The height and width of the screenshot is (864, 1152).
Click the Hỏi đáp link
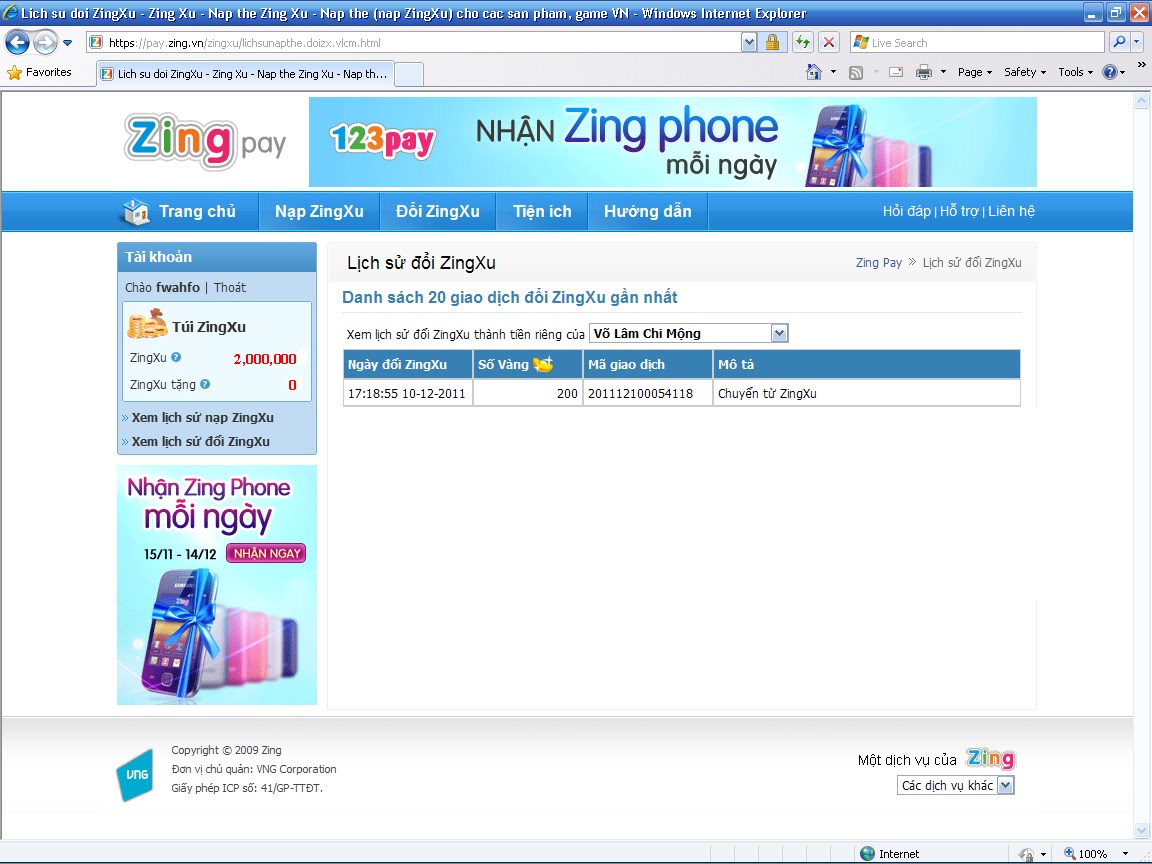907,212
